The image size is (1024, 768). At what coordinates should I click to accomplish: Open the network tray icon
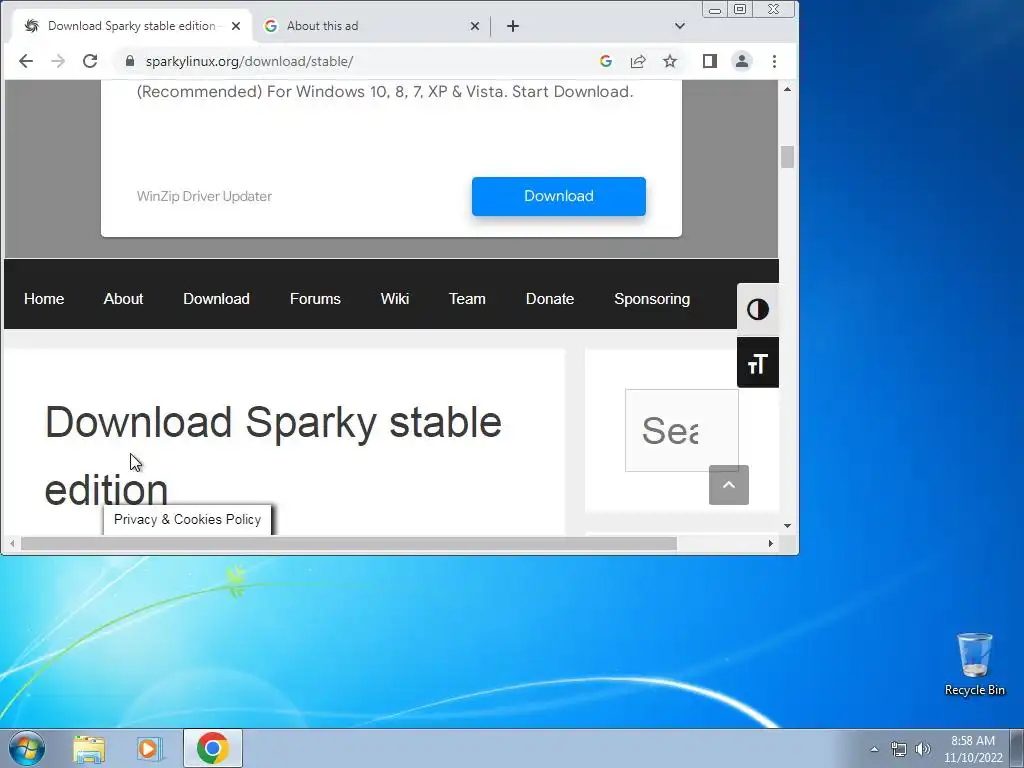(899, 749)
